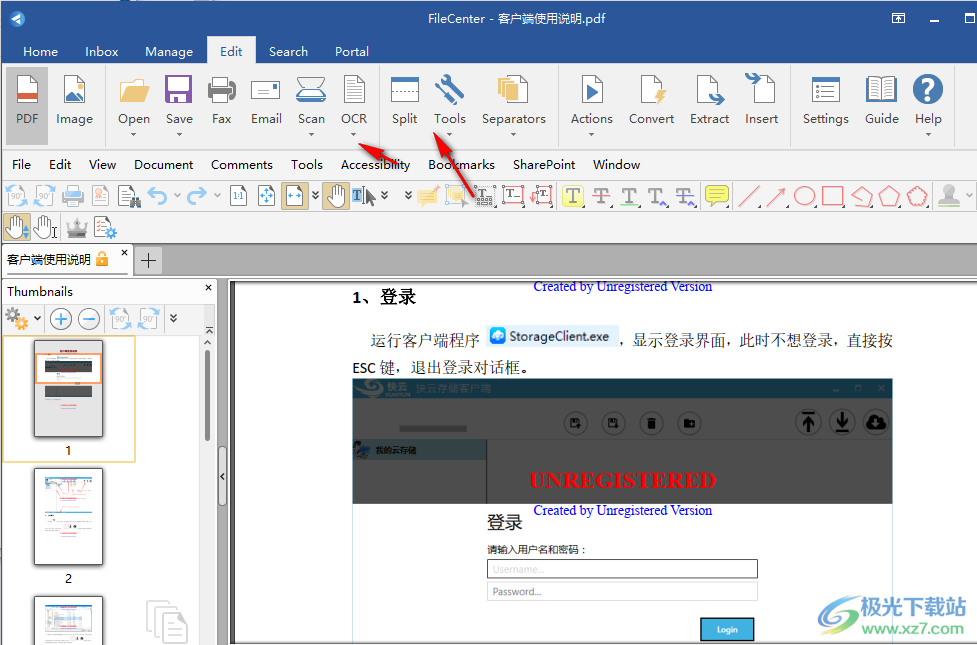Expand the Separators dropdown arrow
The height and width of the screenshot is (645, 977).
(513, 135)
